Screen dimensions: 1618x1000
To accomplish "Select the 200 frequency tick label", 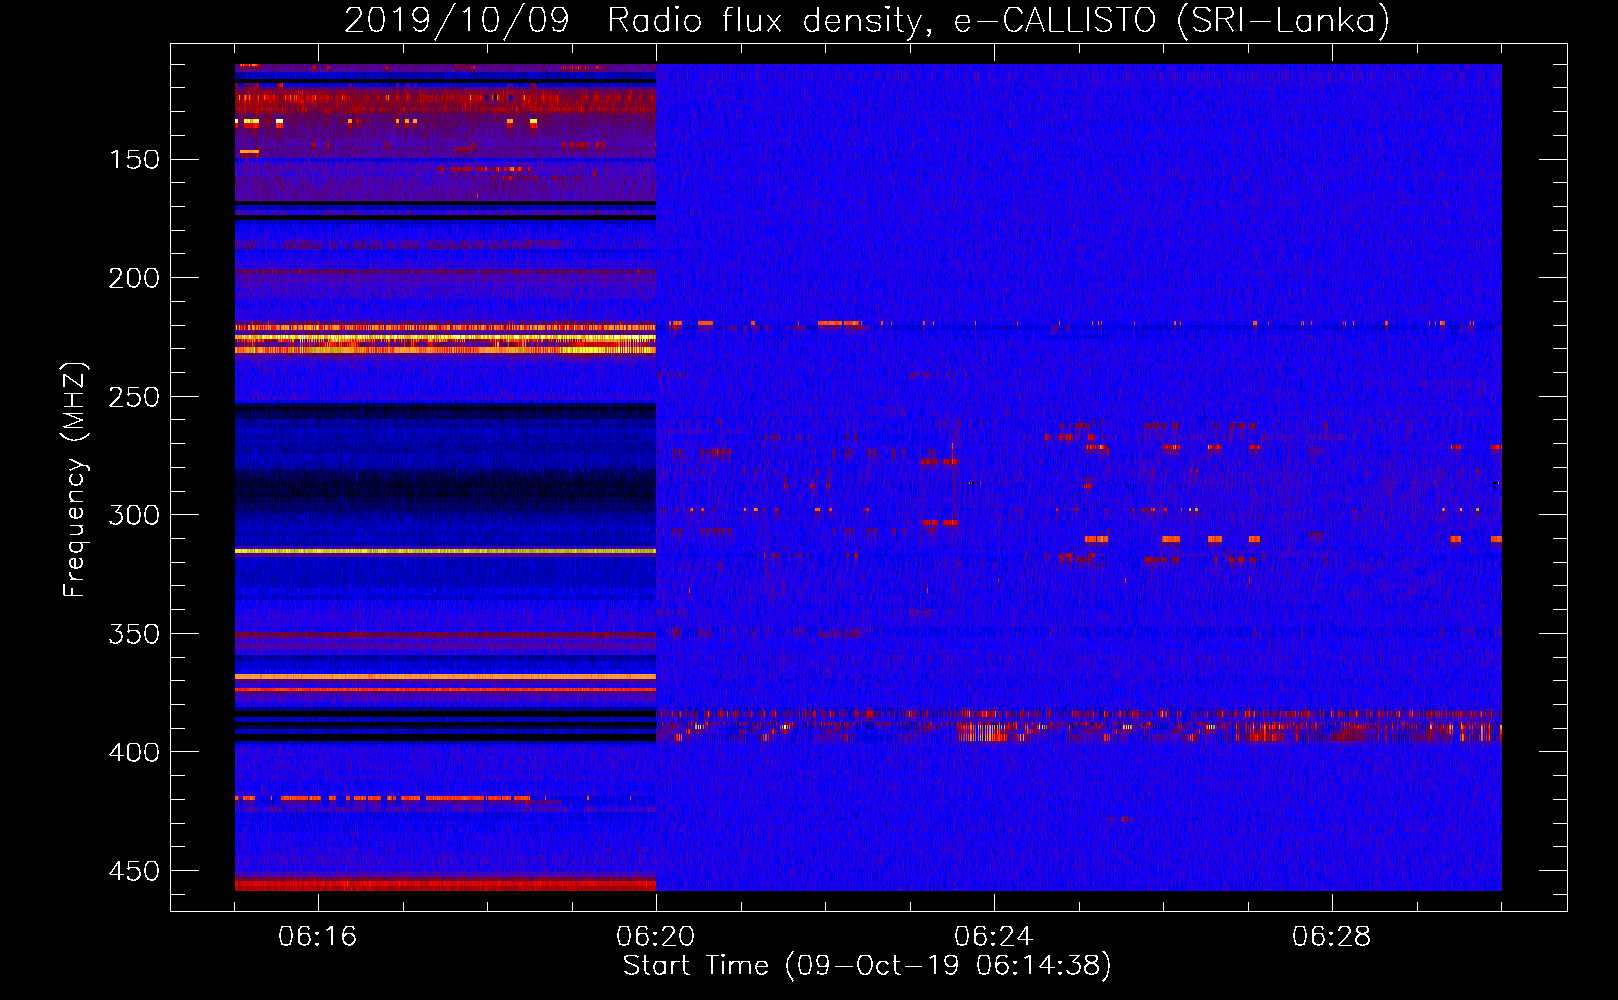I will pos(134,278).
